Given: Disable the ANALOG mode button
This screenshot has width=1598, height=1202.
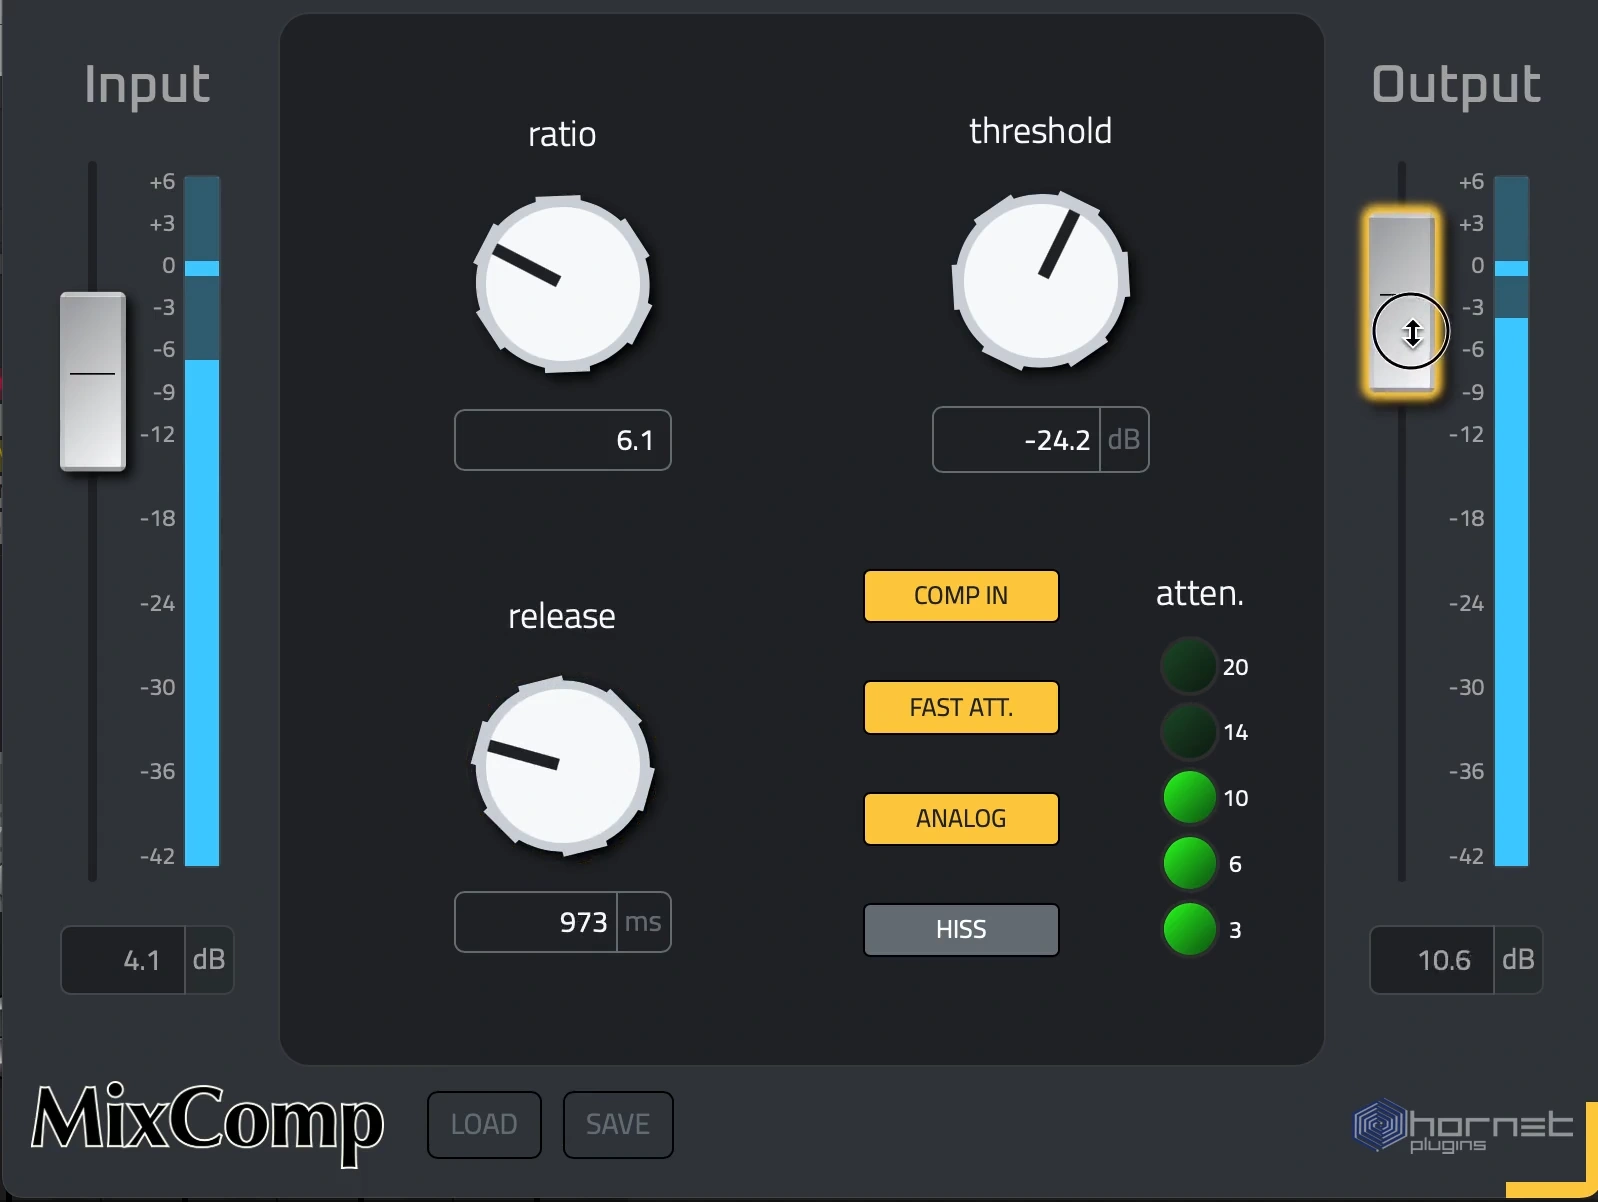Looking at the screenshot, I should [961, 819].
